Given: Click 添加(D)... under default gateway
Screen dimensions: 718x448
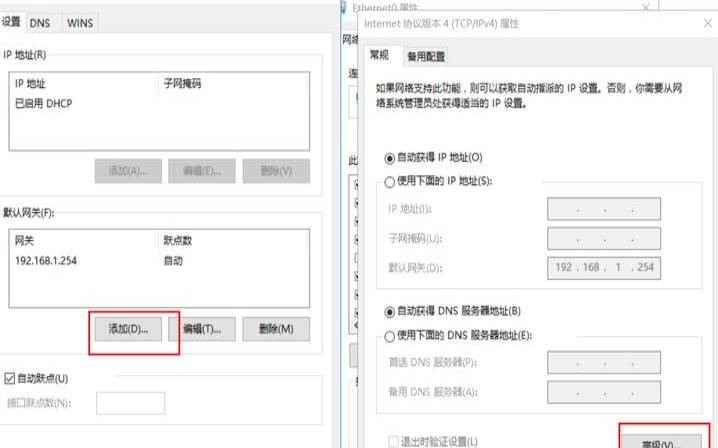Looking at the screenshot, I should pyautogui.click(x=128, y=329).
